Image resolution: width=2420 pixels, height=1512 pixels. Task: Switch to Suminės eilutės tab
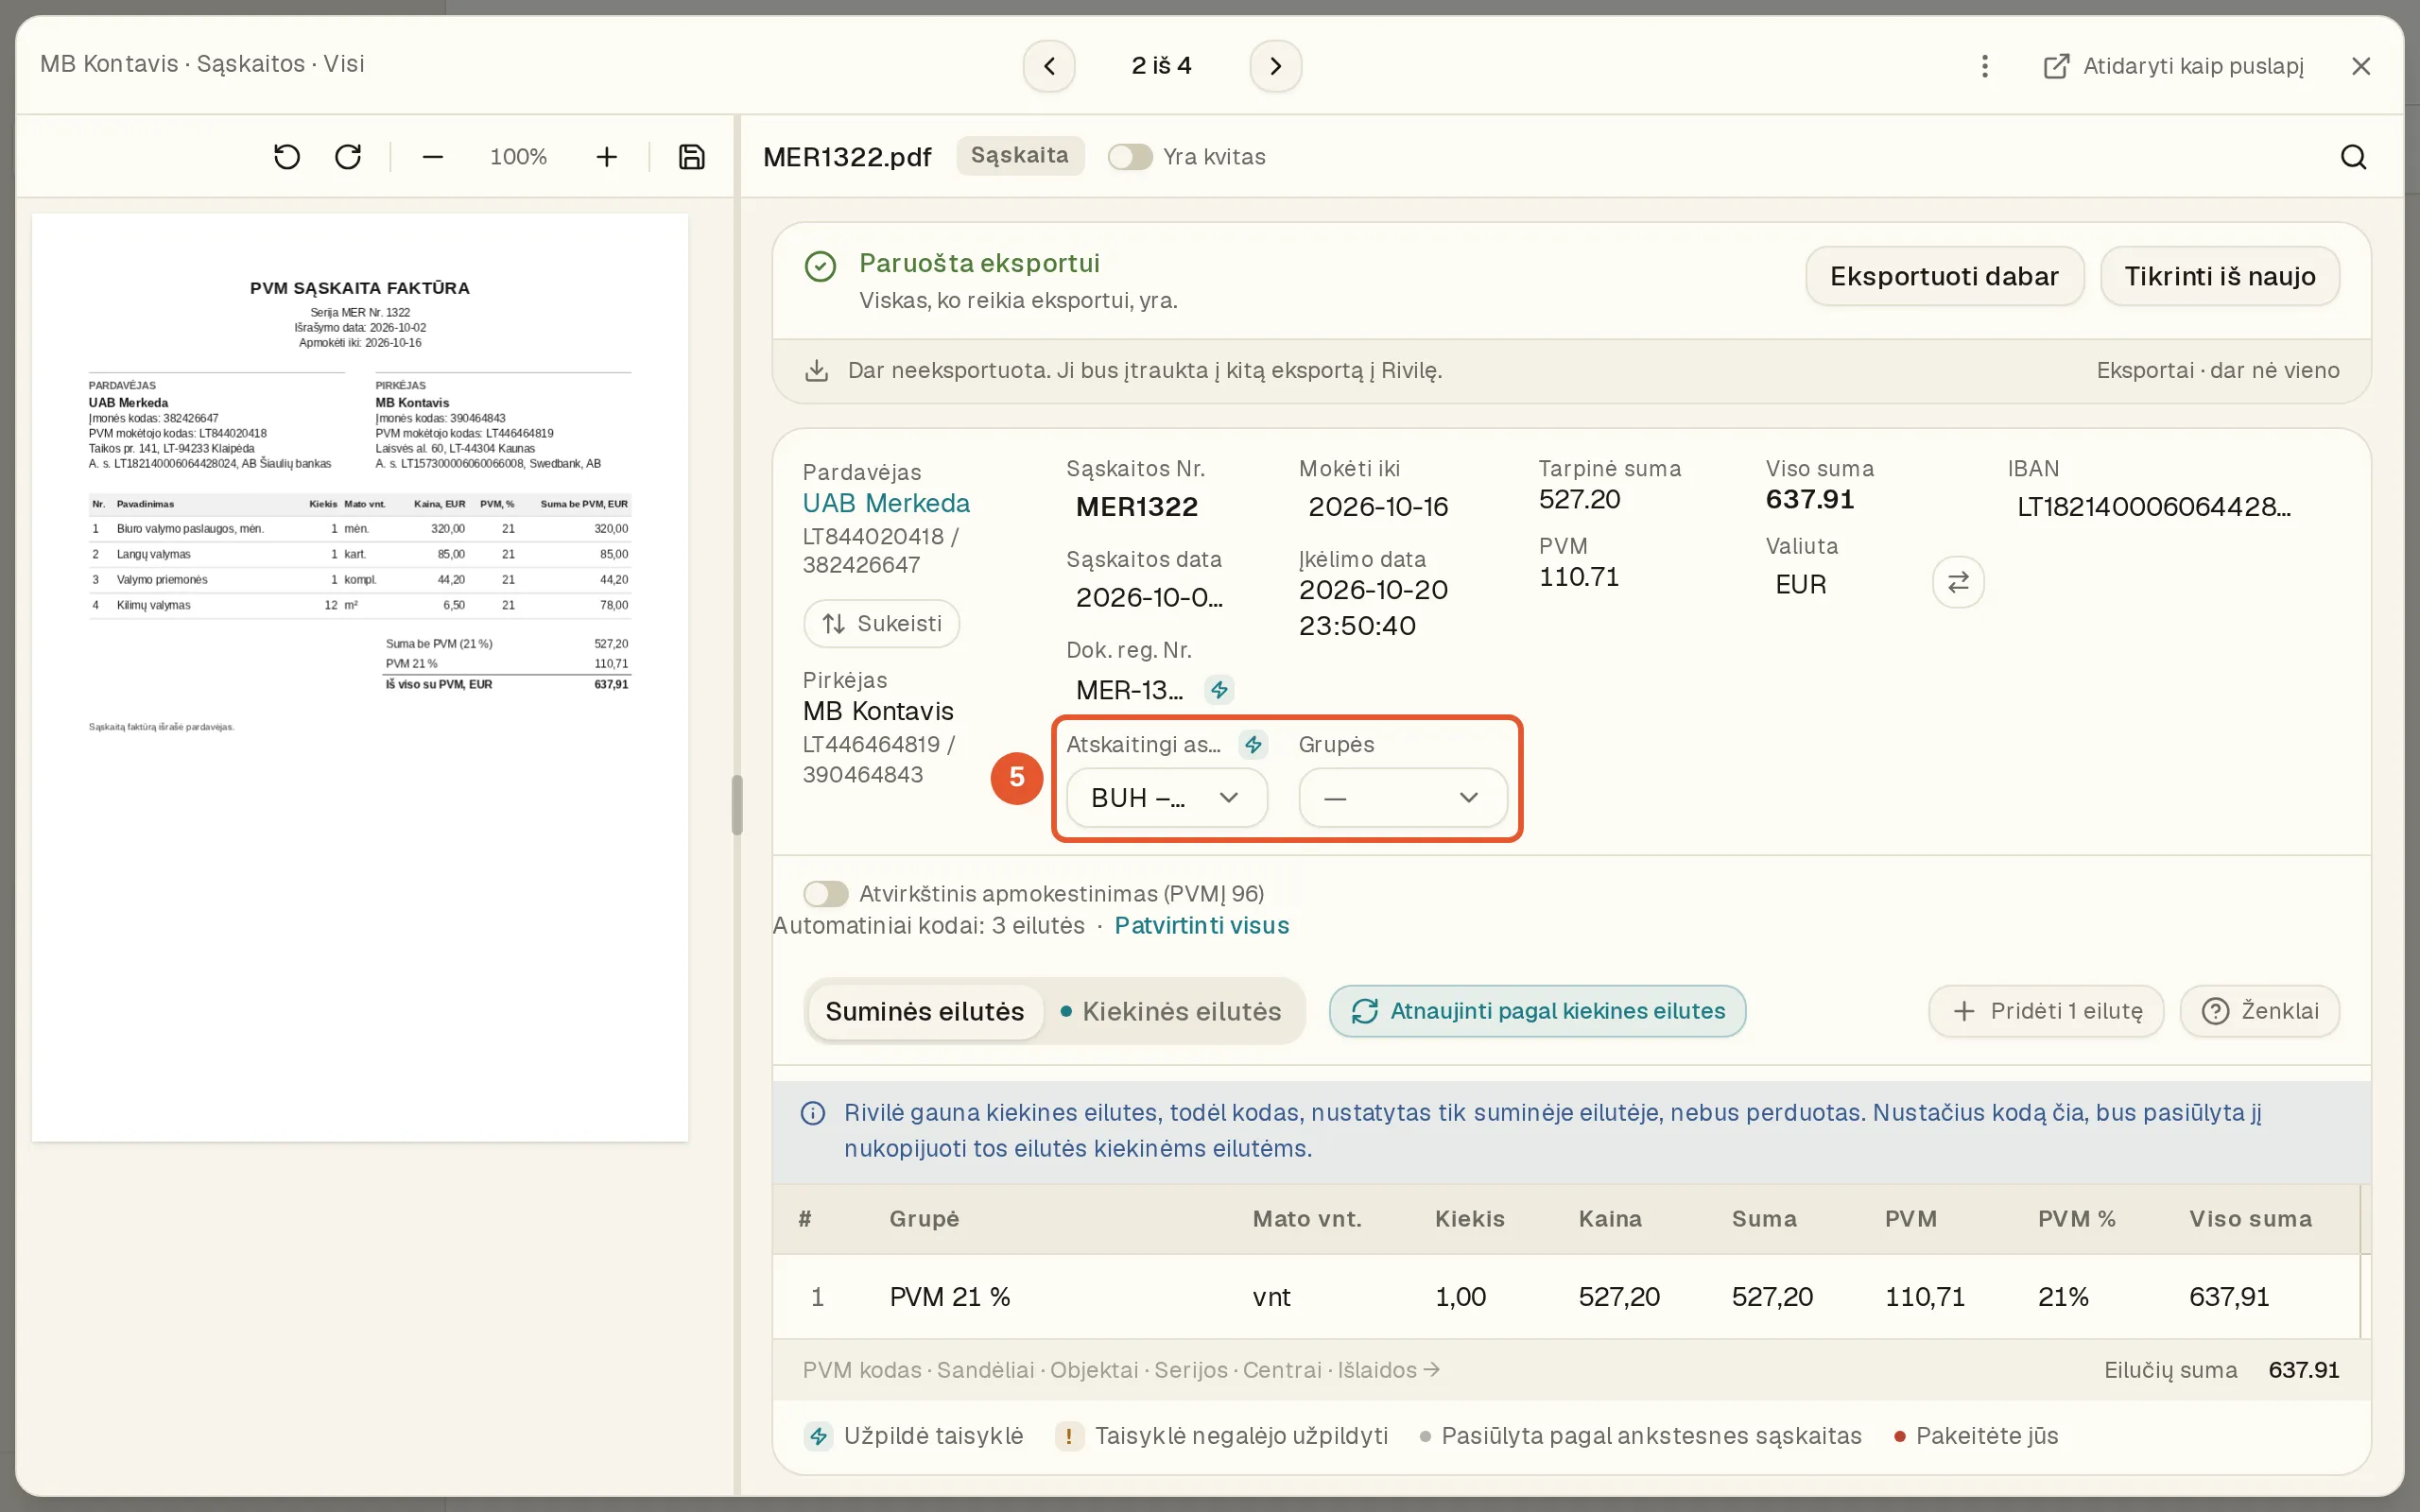click(924, 1011)
